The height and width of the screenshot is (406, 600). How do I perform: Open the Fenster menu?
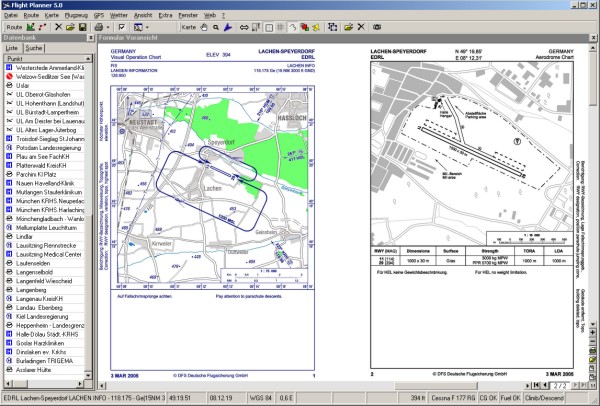click(x=188, y=15)
